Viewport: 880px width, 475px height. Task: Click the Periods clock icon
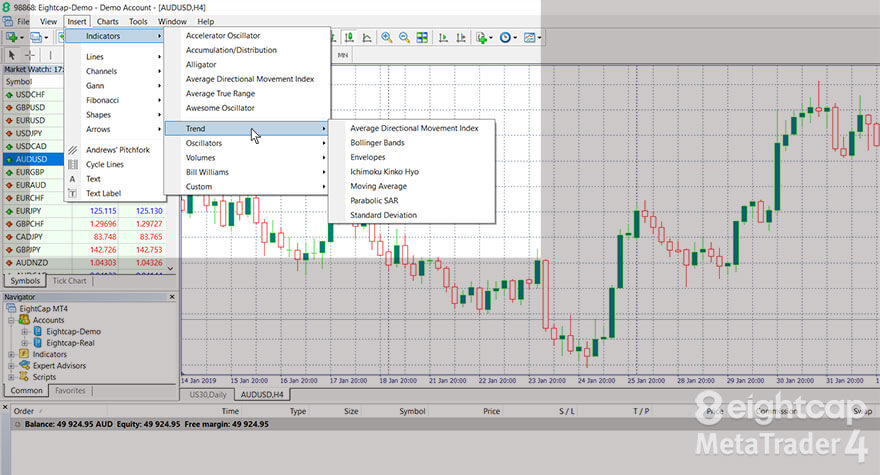(505, 38)
